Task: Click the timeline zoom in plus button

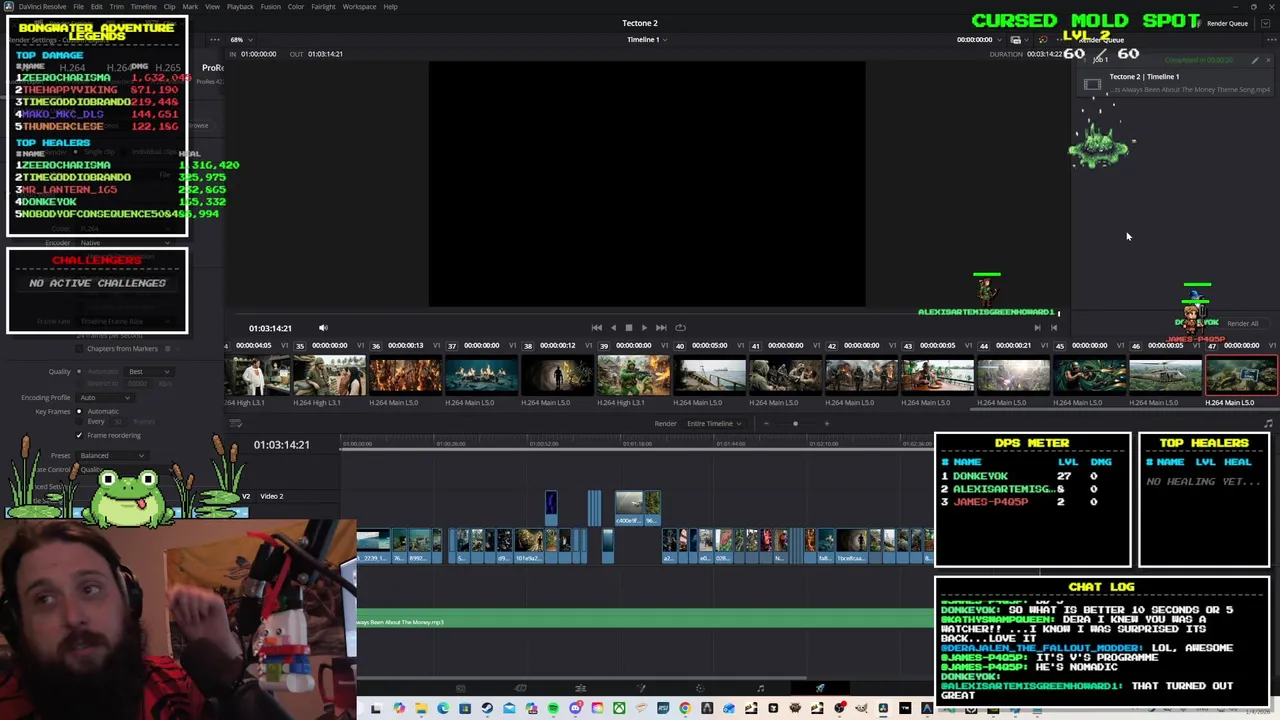Action: (826, 423)
